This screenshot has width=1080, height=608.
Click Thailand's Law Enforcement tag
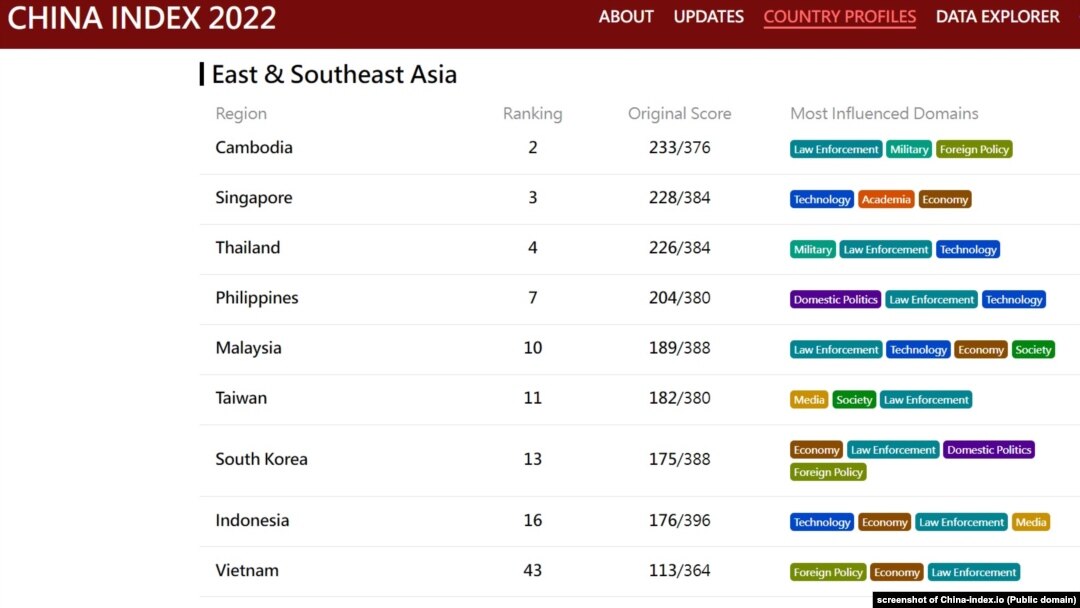tap(886, 250)
